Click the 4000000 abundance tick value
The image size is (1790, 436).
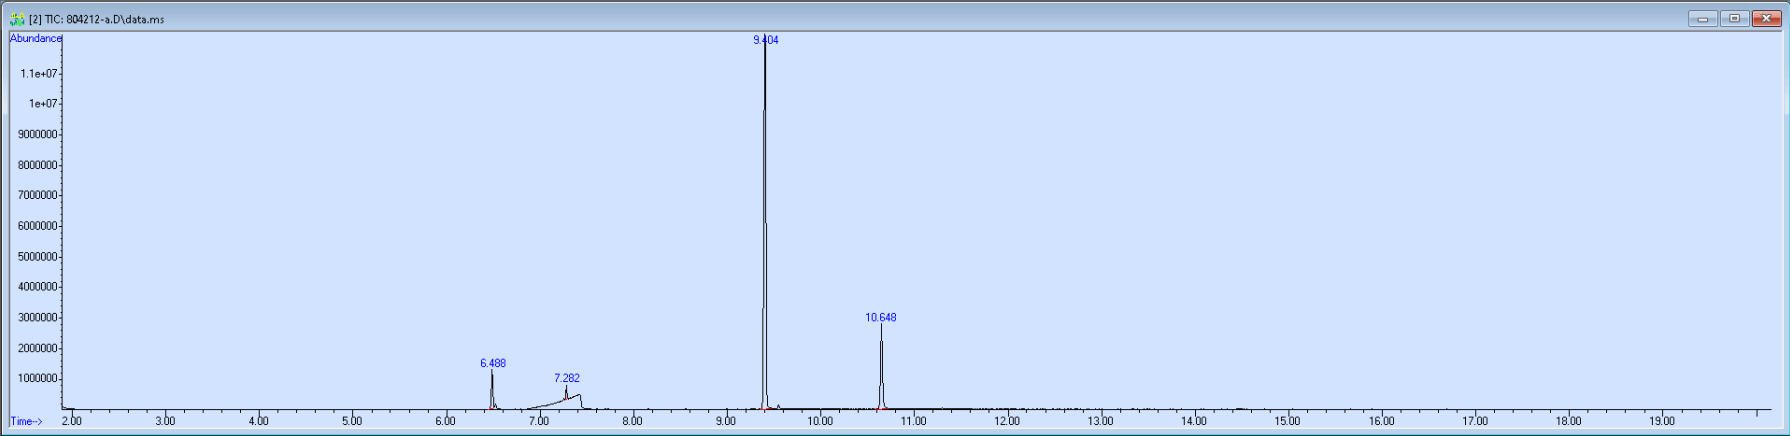point(38,287)
